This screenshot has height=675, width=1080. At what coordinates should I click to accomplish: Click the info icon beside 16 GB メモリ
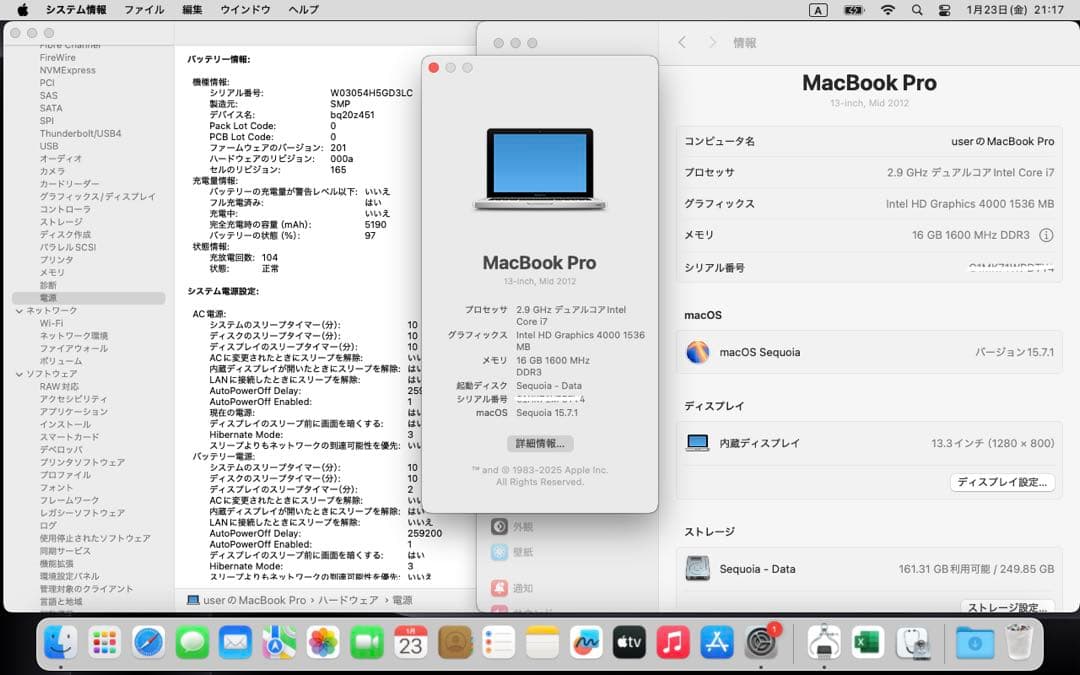pyautogui.click(x=1046, y=235)
